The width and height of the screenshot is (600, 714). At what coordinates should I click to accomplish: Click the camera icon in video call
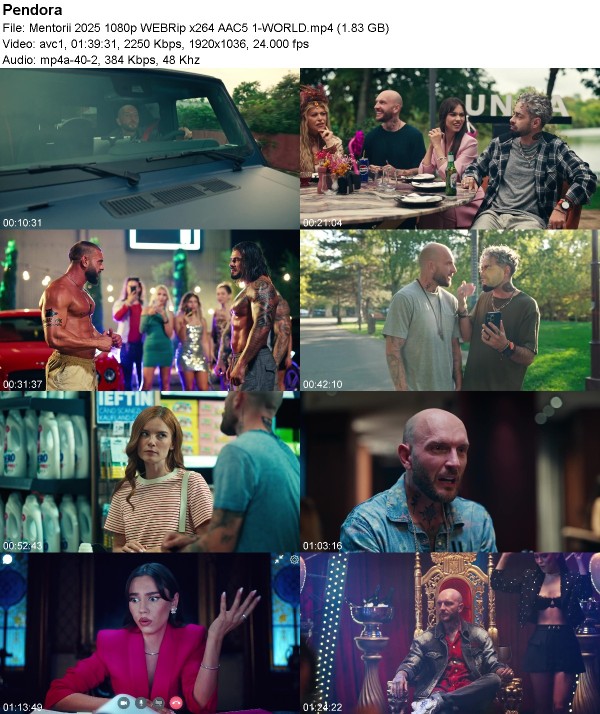(124, 703)
